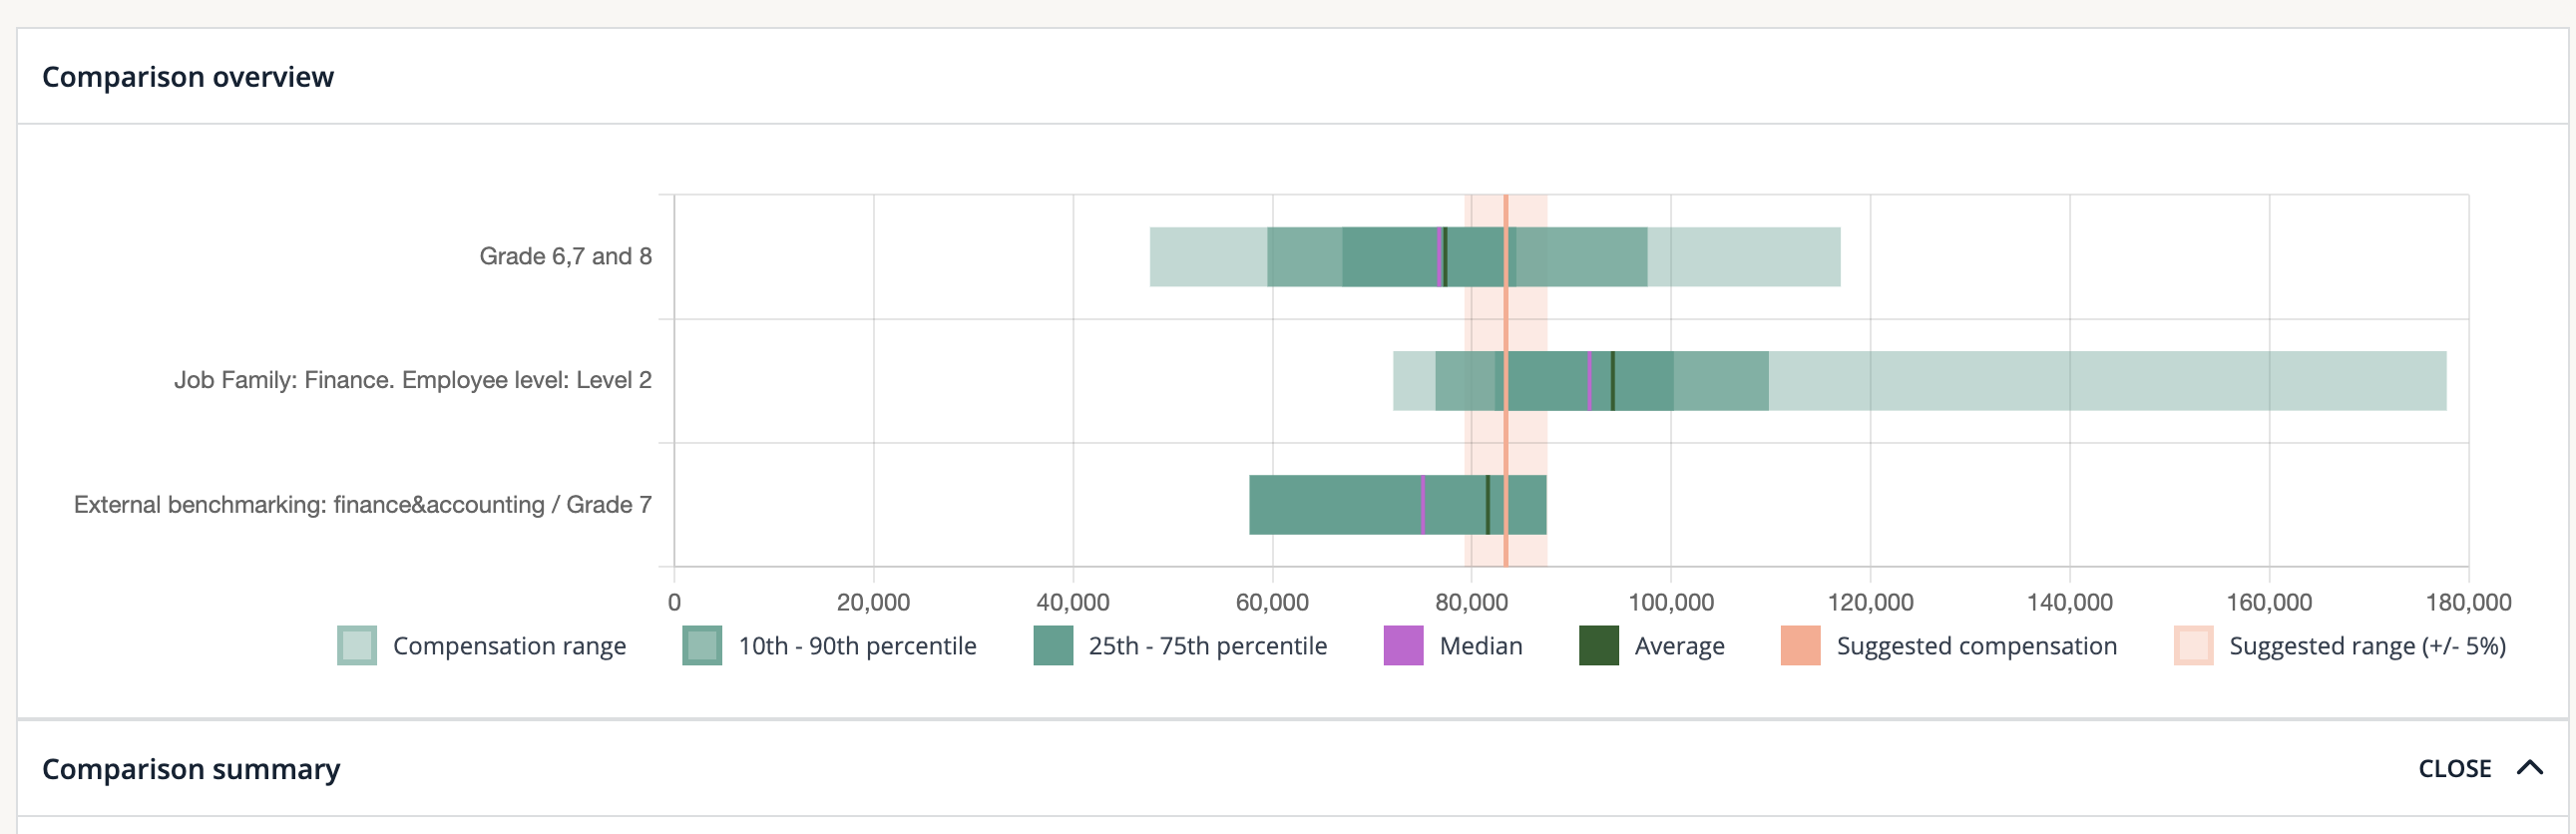Click the External benchmarking Grade 7 label
This screenshot has height=834, width=2576.
(x=362, y=505)
